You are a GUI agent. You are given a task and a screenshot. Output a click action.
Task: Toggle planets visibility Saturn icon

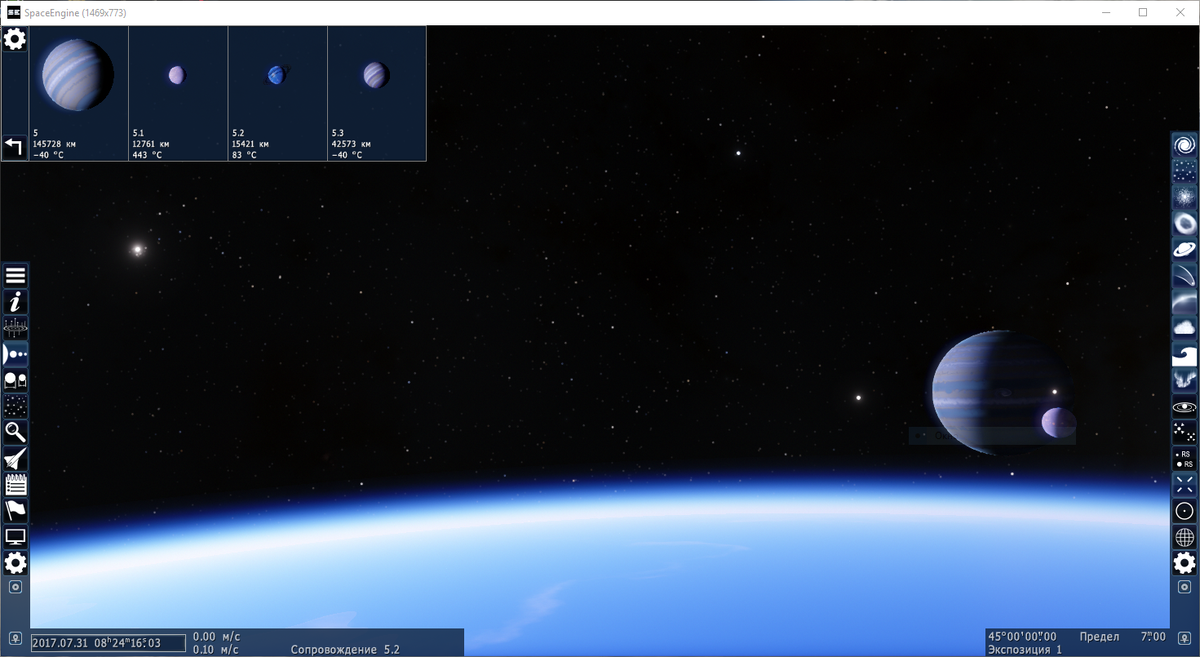tap(1185, 249)
